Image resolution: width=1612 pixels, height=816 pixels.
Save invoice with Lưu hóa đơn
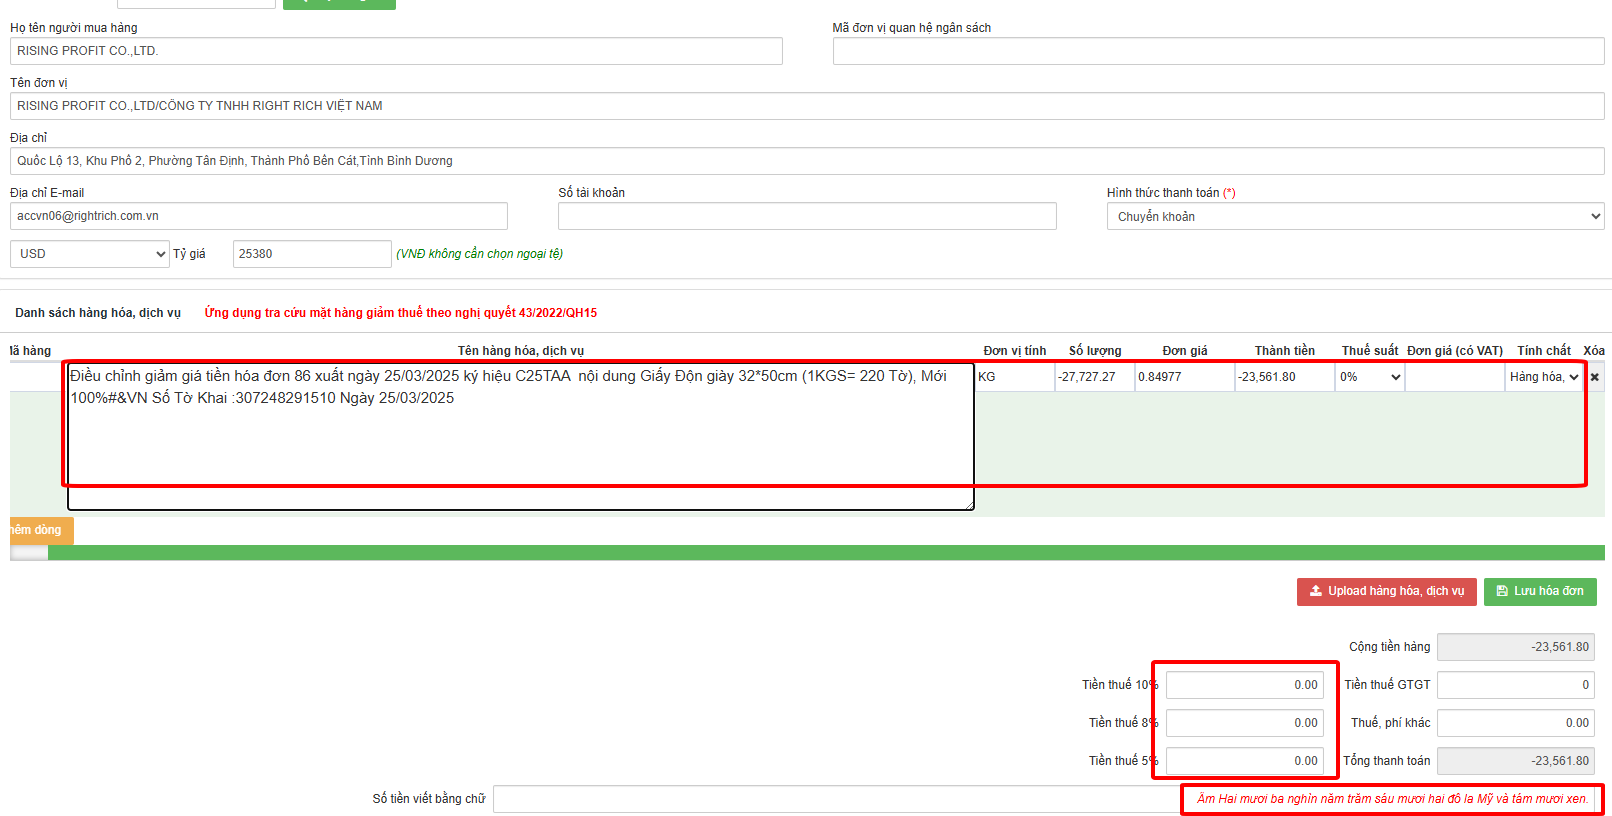(x=1539, y=591)
